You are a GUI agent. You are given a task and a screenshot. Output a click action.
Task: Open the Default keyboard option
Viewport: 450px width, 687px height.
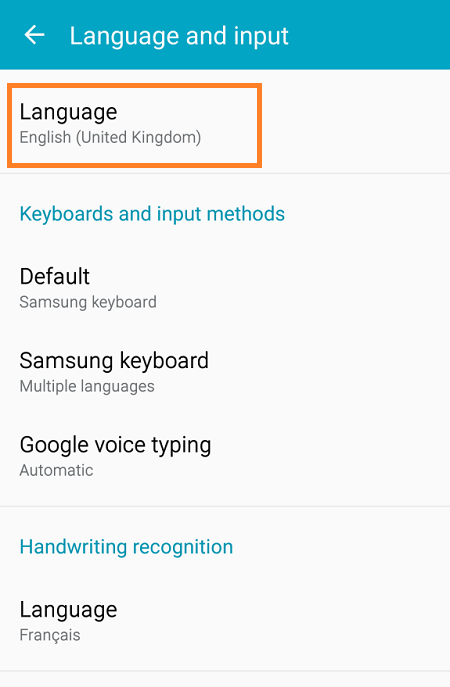(x=225, y=289)
